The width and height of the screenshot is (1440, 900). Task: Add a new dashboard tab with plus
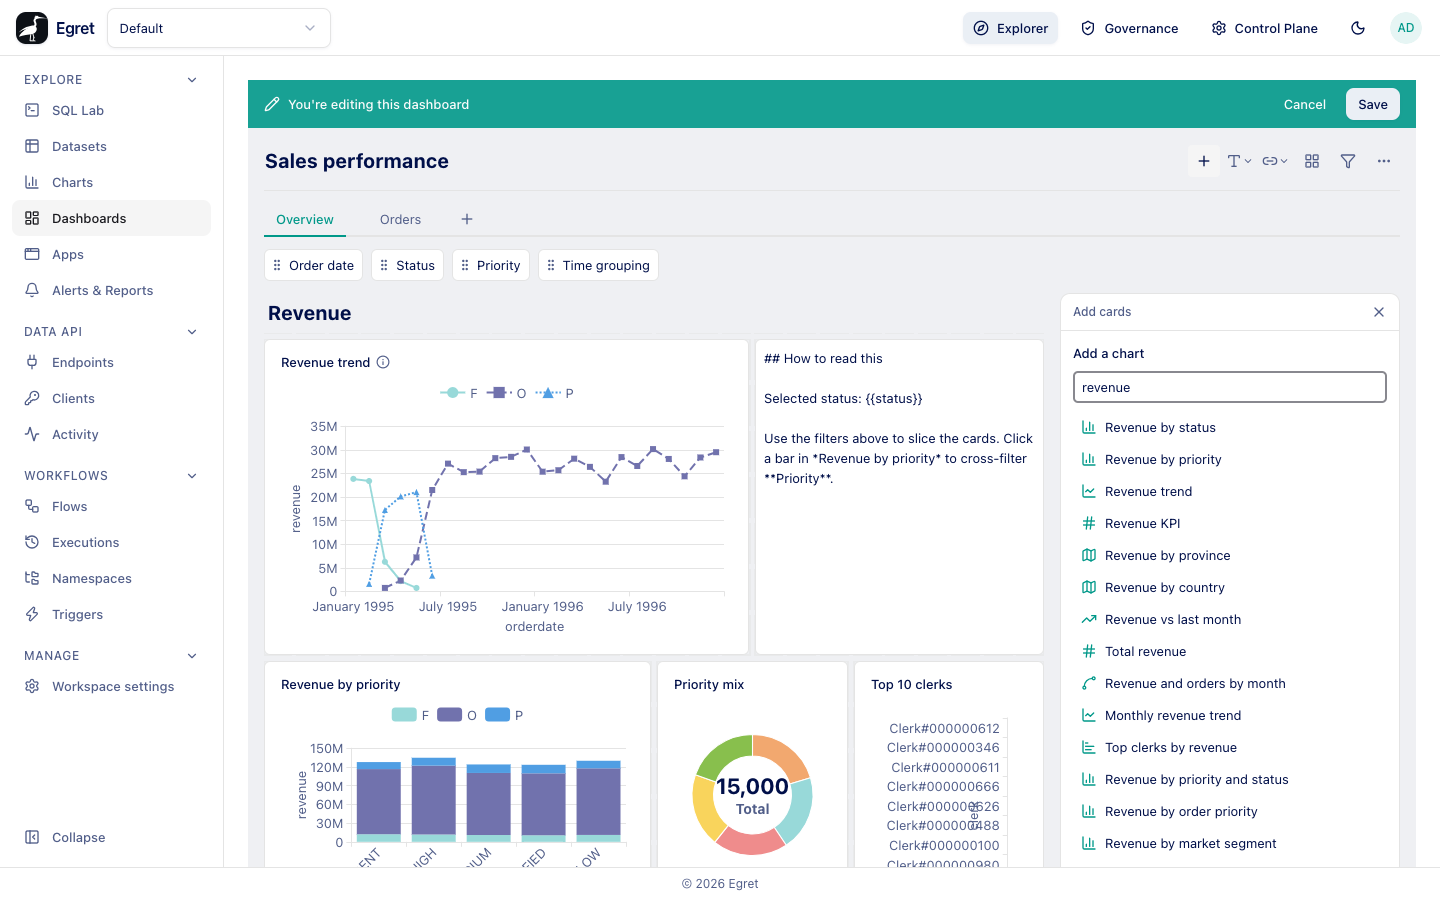(467, 219)
